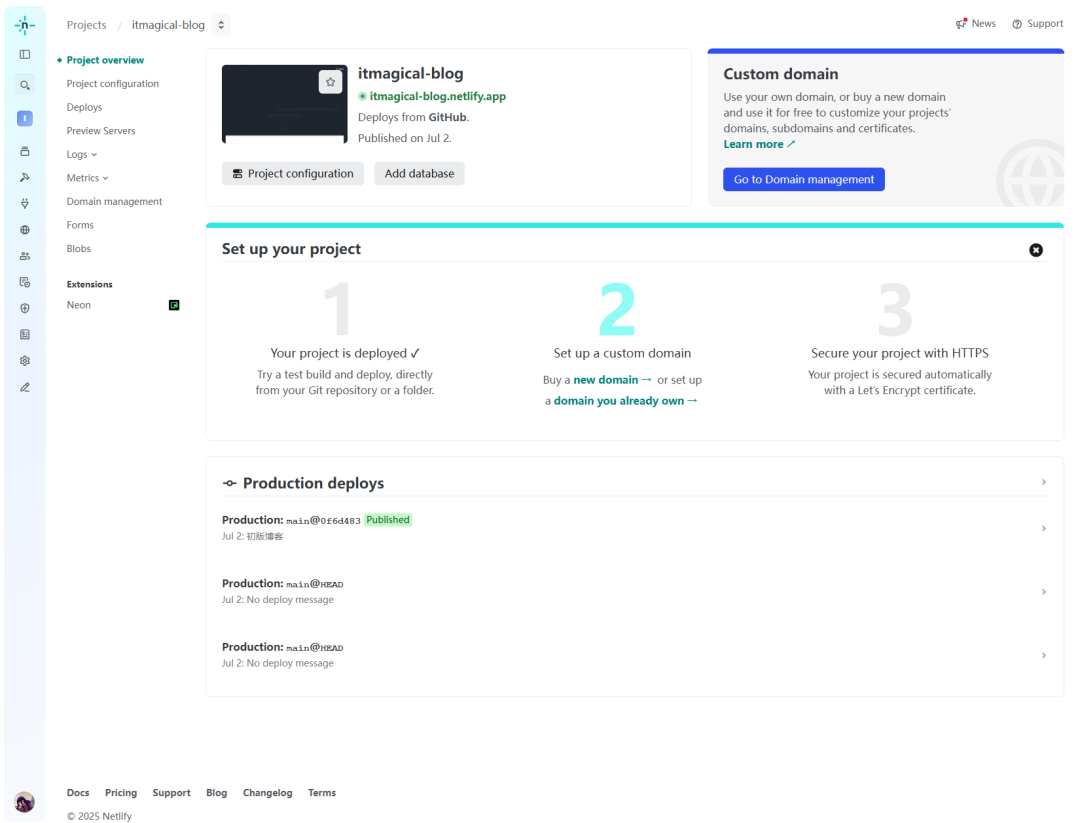Click the gear settings icon in sidebar rail
1080x823 pixels.
(x=24, y=360)
